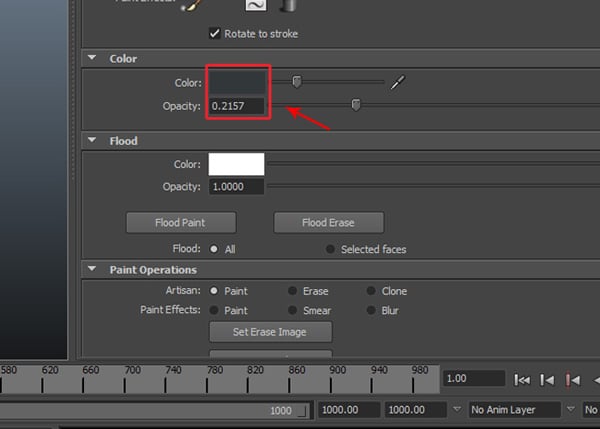Screen dimensions: 600x429
Task: Step back to previous key
Action: pos(573,380)
